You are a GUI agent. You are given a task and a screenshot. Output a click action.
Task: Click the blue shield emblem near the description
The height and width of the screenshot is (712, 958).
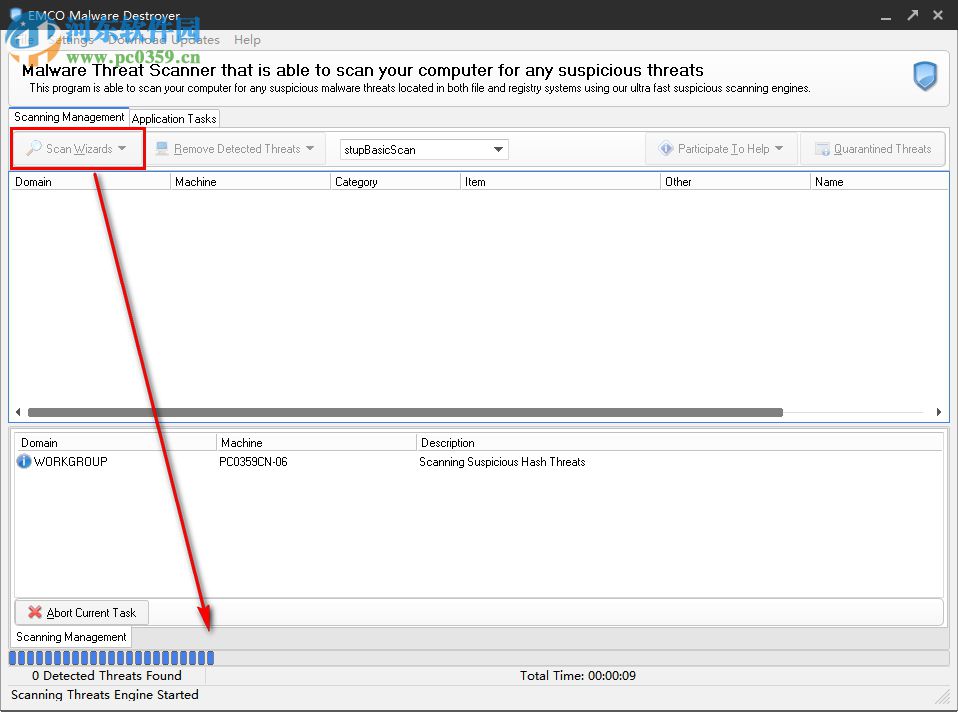(x=923, y=77)
